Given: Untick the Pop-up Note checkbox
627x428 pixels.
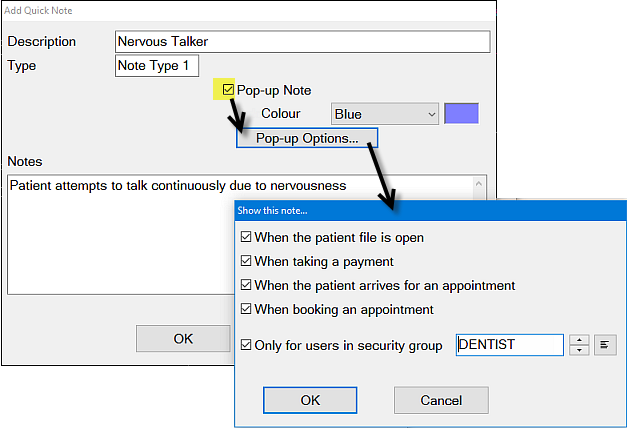Looking at the screenshot, I should coord(228,89).
